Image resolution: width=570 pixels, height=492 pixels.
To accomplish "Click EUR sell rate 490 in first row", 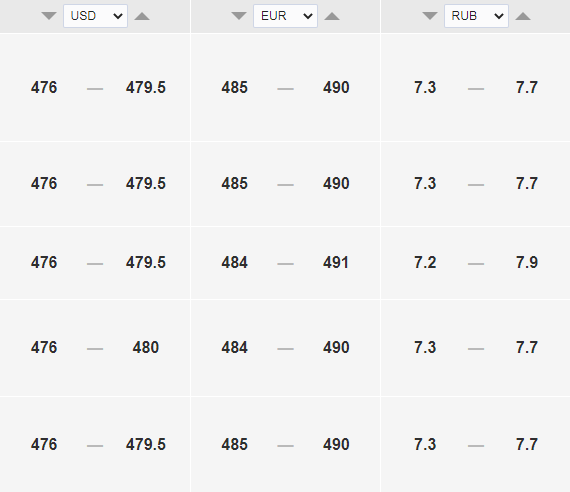I will [336, 88].
